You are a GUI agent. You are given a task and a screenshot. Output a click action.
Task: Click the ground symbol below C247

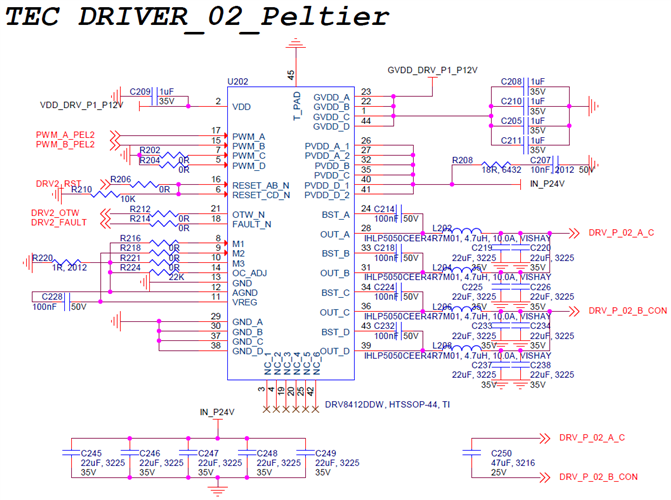pos(217,490)
